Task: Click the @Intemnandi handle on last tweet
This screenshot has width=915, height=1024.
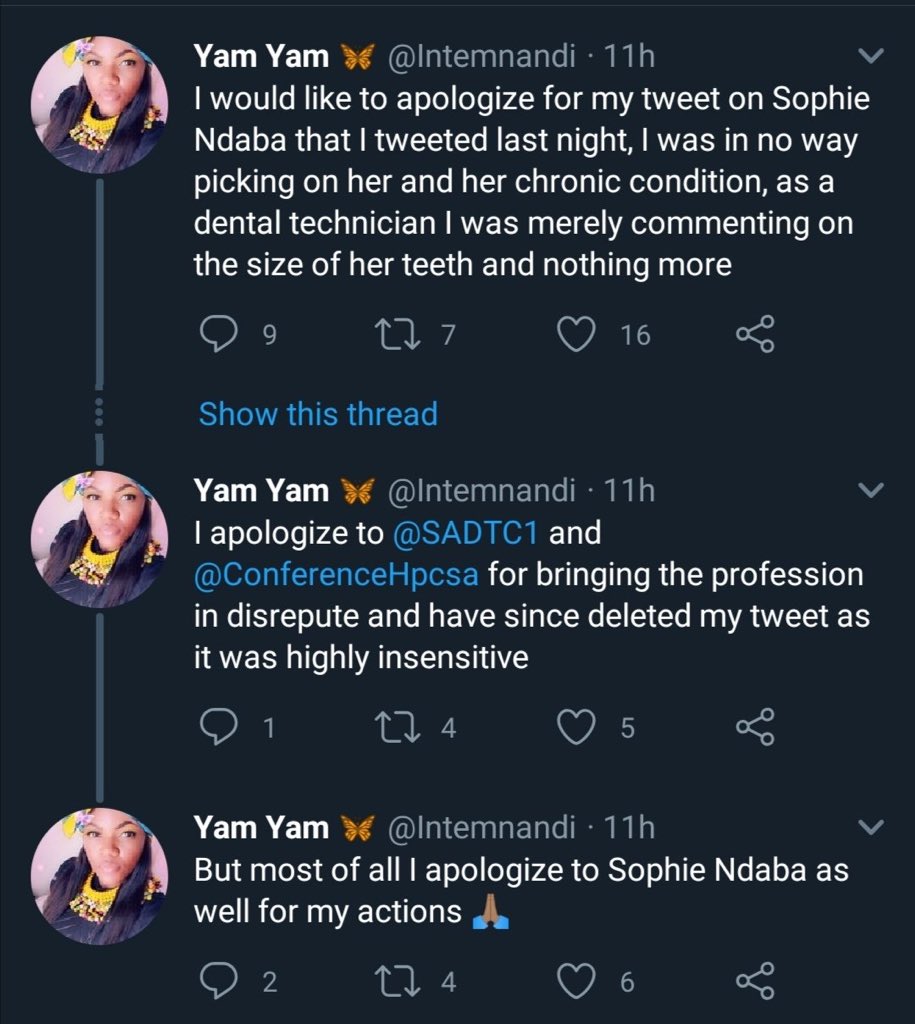Action: click(x=480, y=827)
